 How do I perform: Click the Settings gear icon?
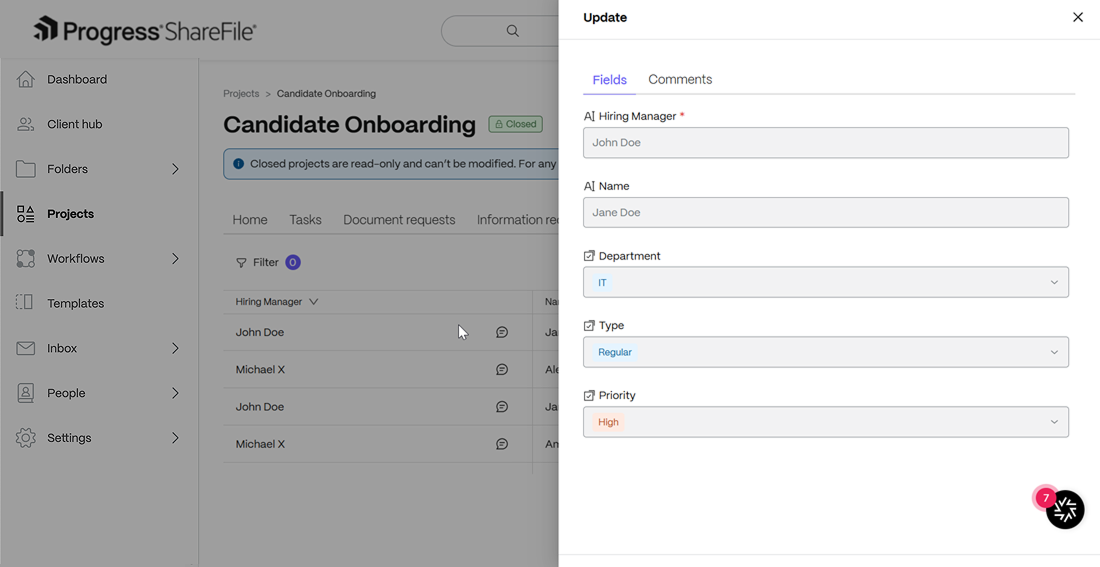coord(25,438)
